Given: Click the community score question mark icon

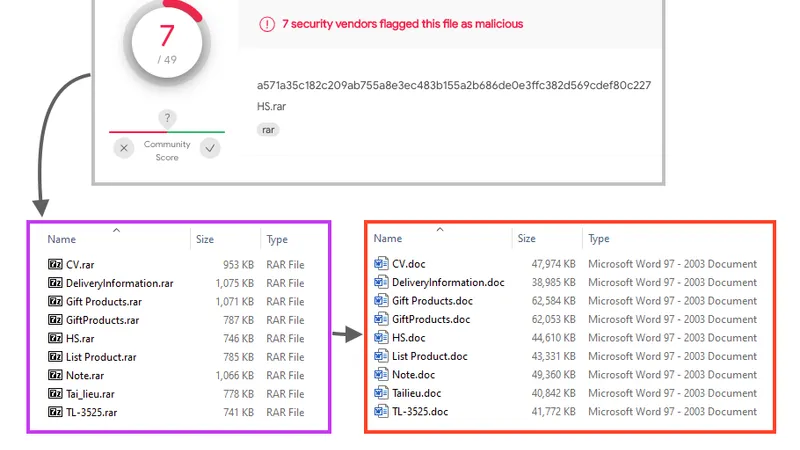Looking at the screenshot, I should pyautogui.click(x=167, y=118).
